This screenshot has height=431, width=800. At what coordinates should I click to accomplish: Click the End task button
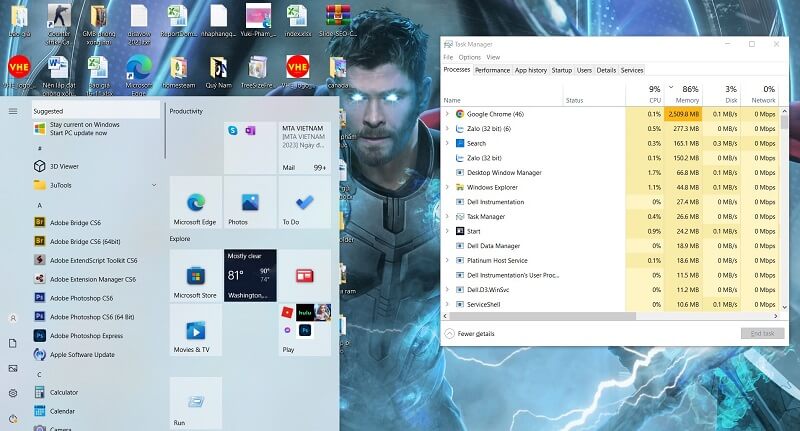762,334
